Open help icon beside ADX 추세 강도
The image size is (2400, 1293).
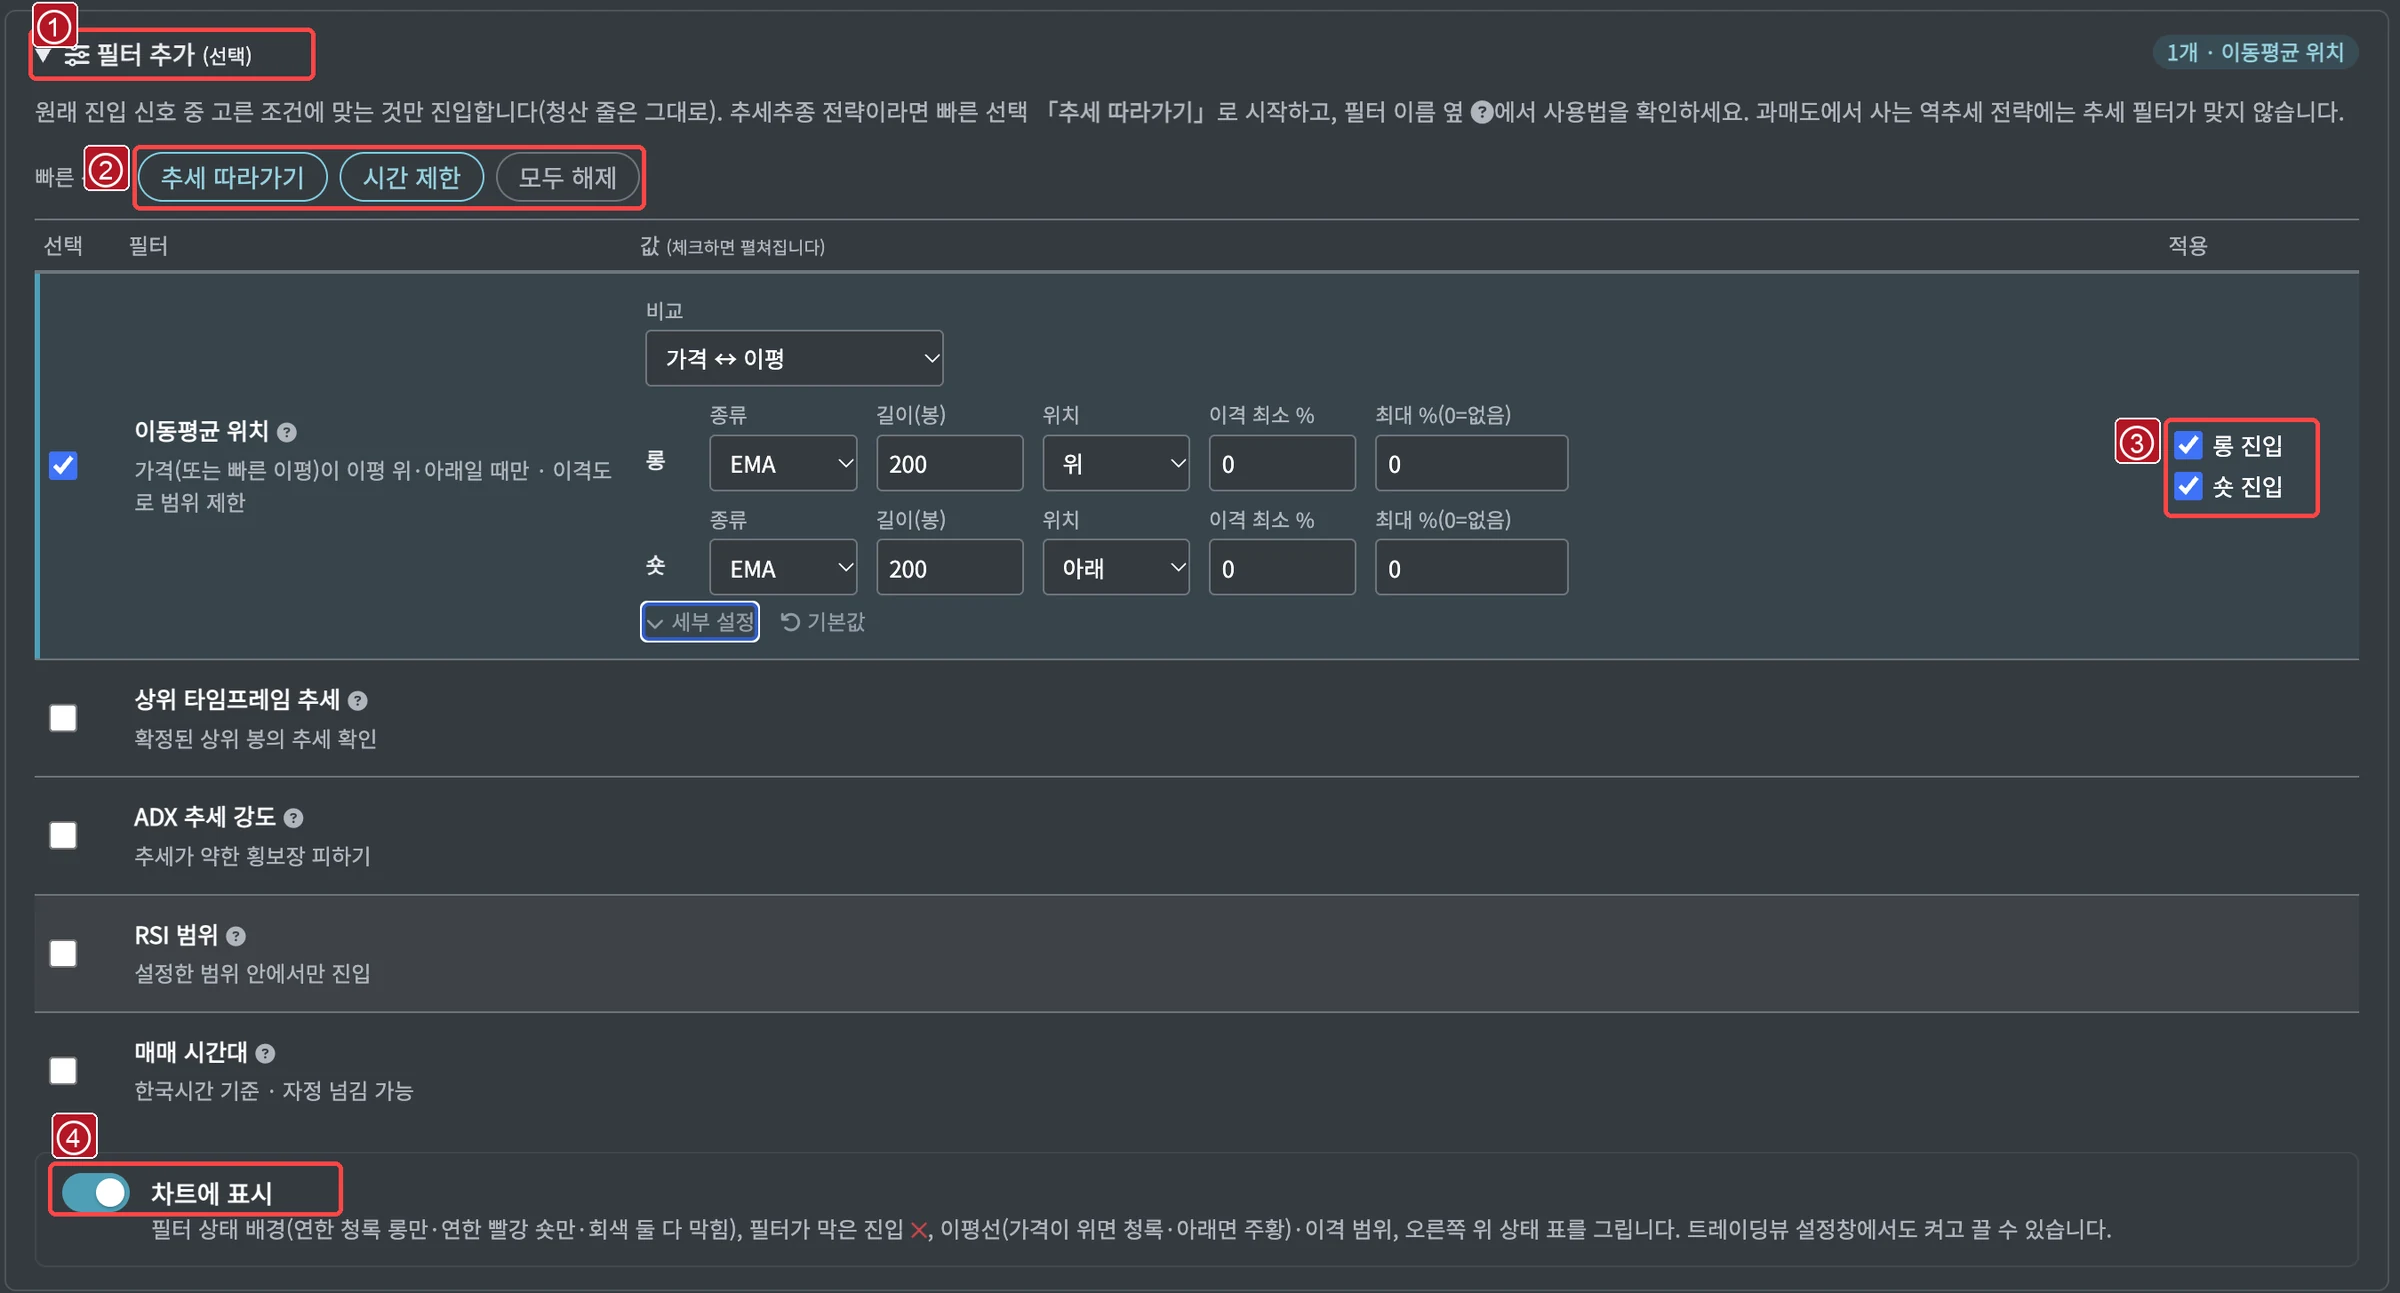293,818
